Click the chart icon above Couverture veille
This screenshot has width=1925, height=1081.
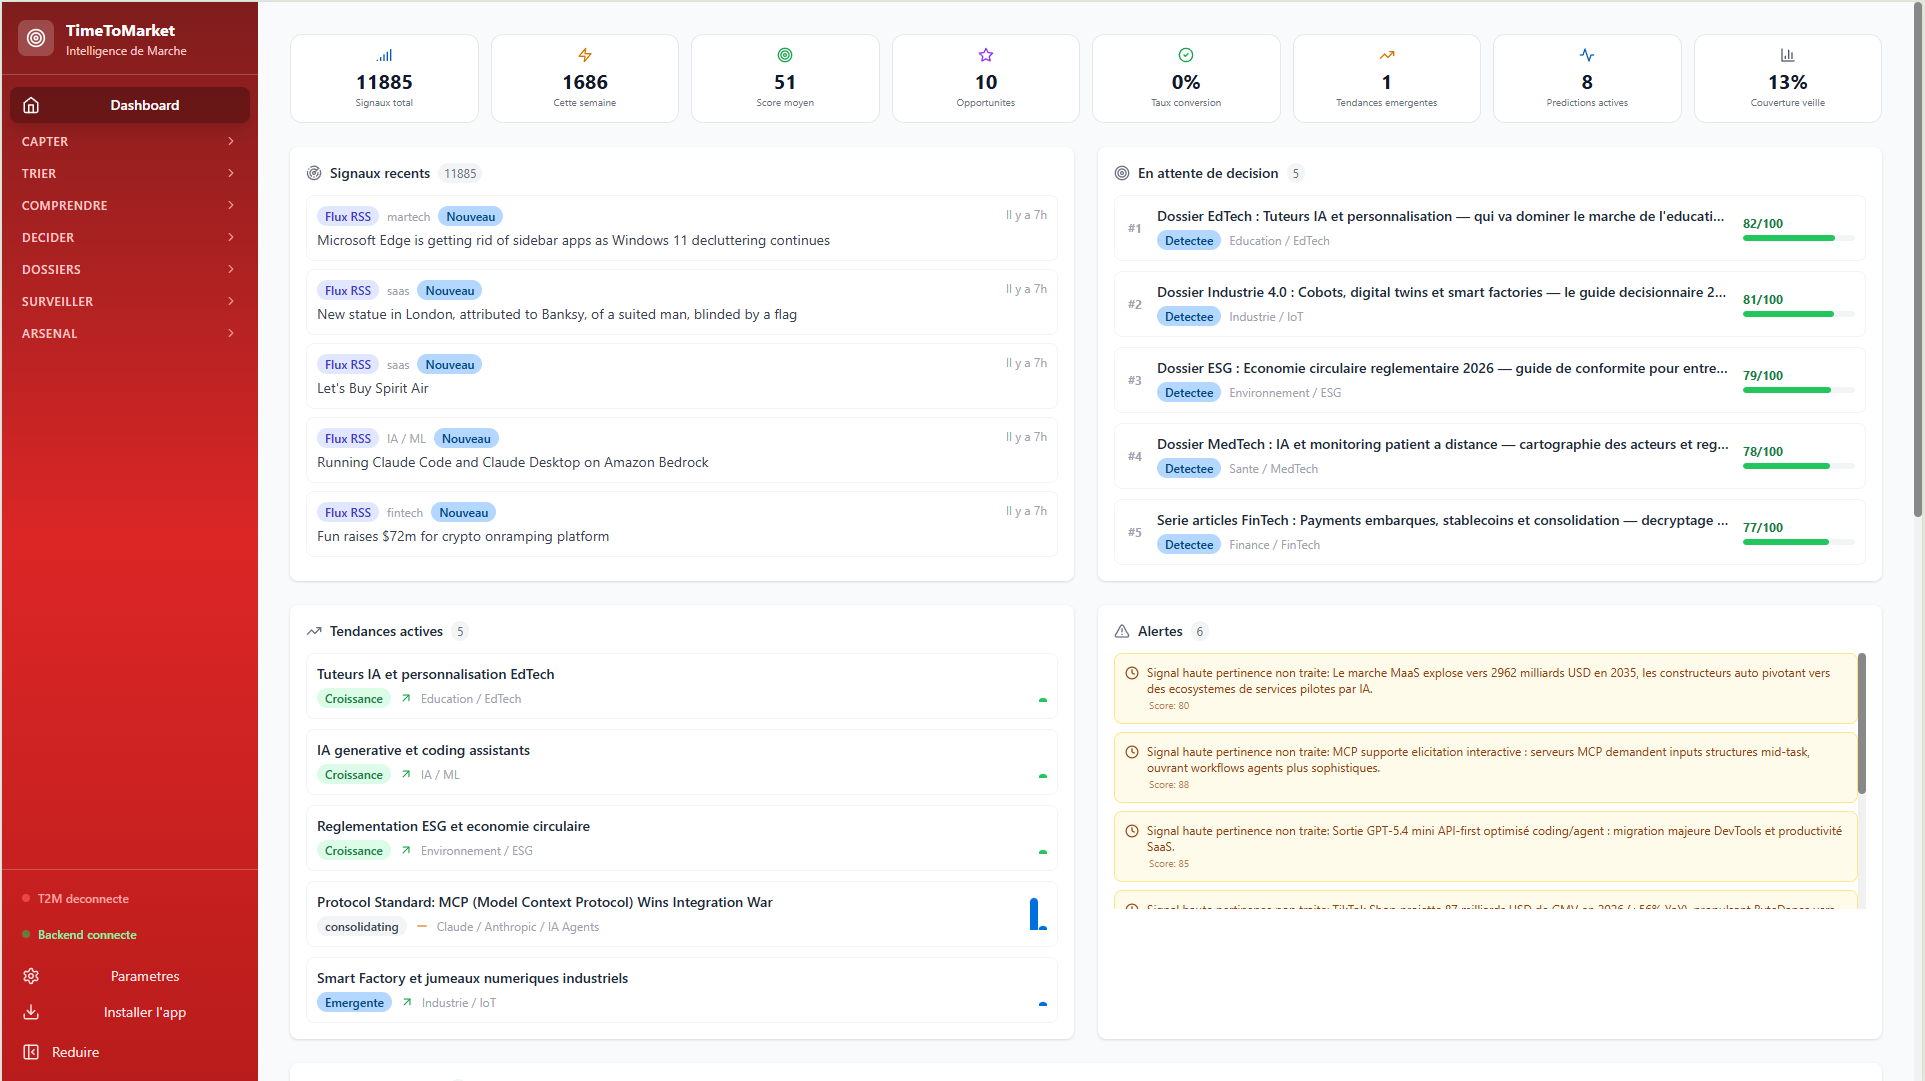(x=1788, y=55)
